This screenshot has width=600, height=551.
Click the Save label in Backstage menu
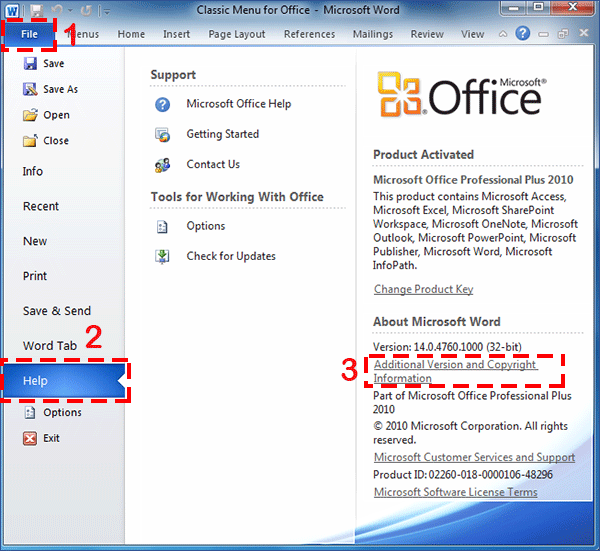click(54, 64)
